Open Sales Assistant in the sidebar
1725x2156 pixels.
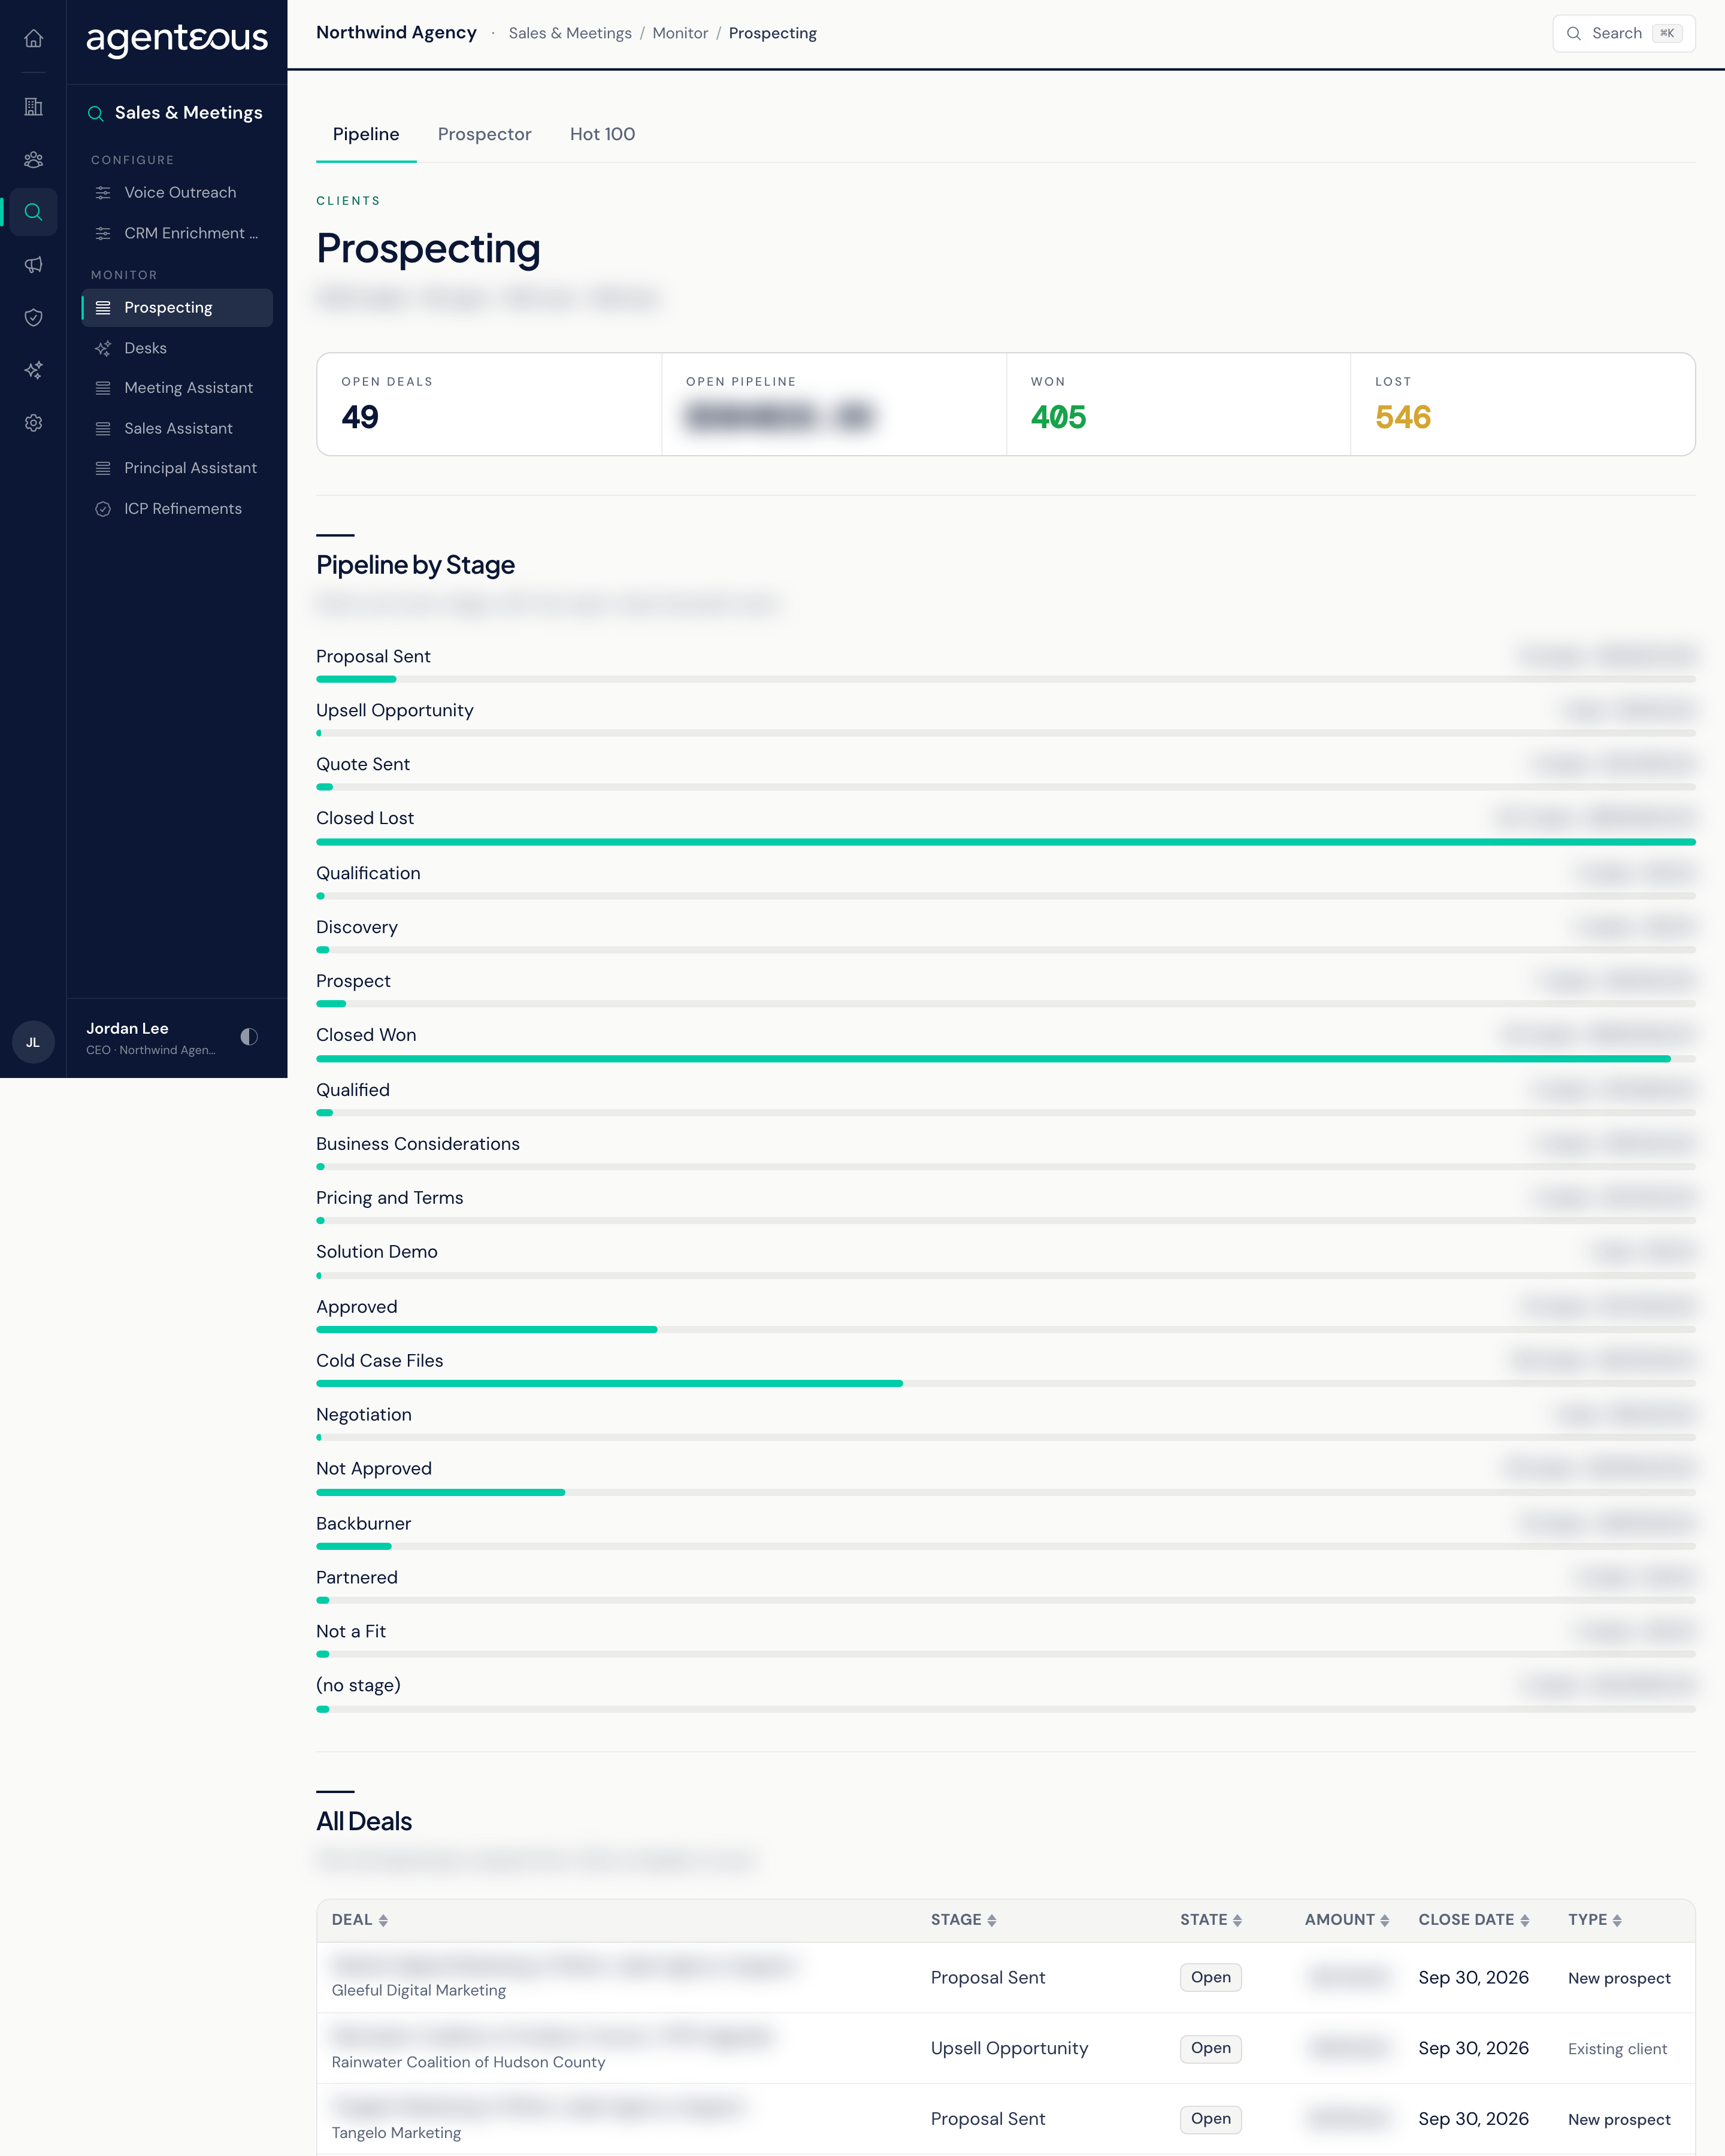[177, 428]
